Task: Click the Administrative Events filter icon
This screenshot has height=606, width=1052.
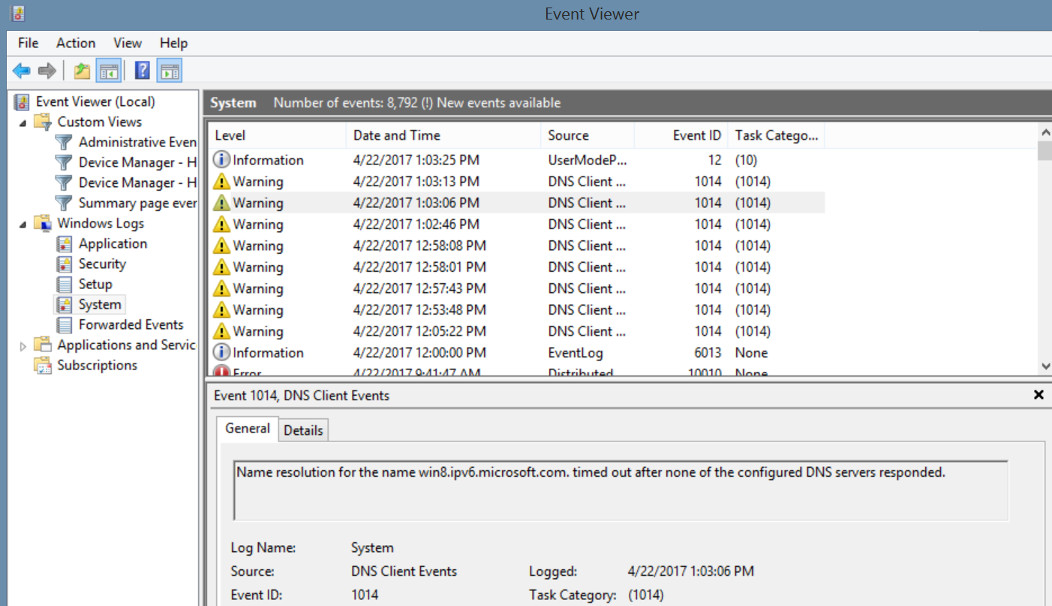Action: tap(64, 142)
